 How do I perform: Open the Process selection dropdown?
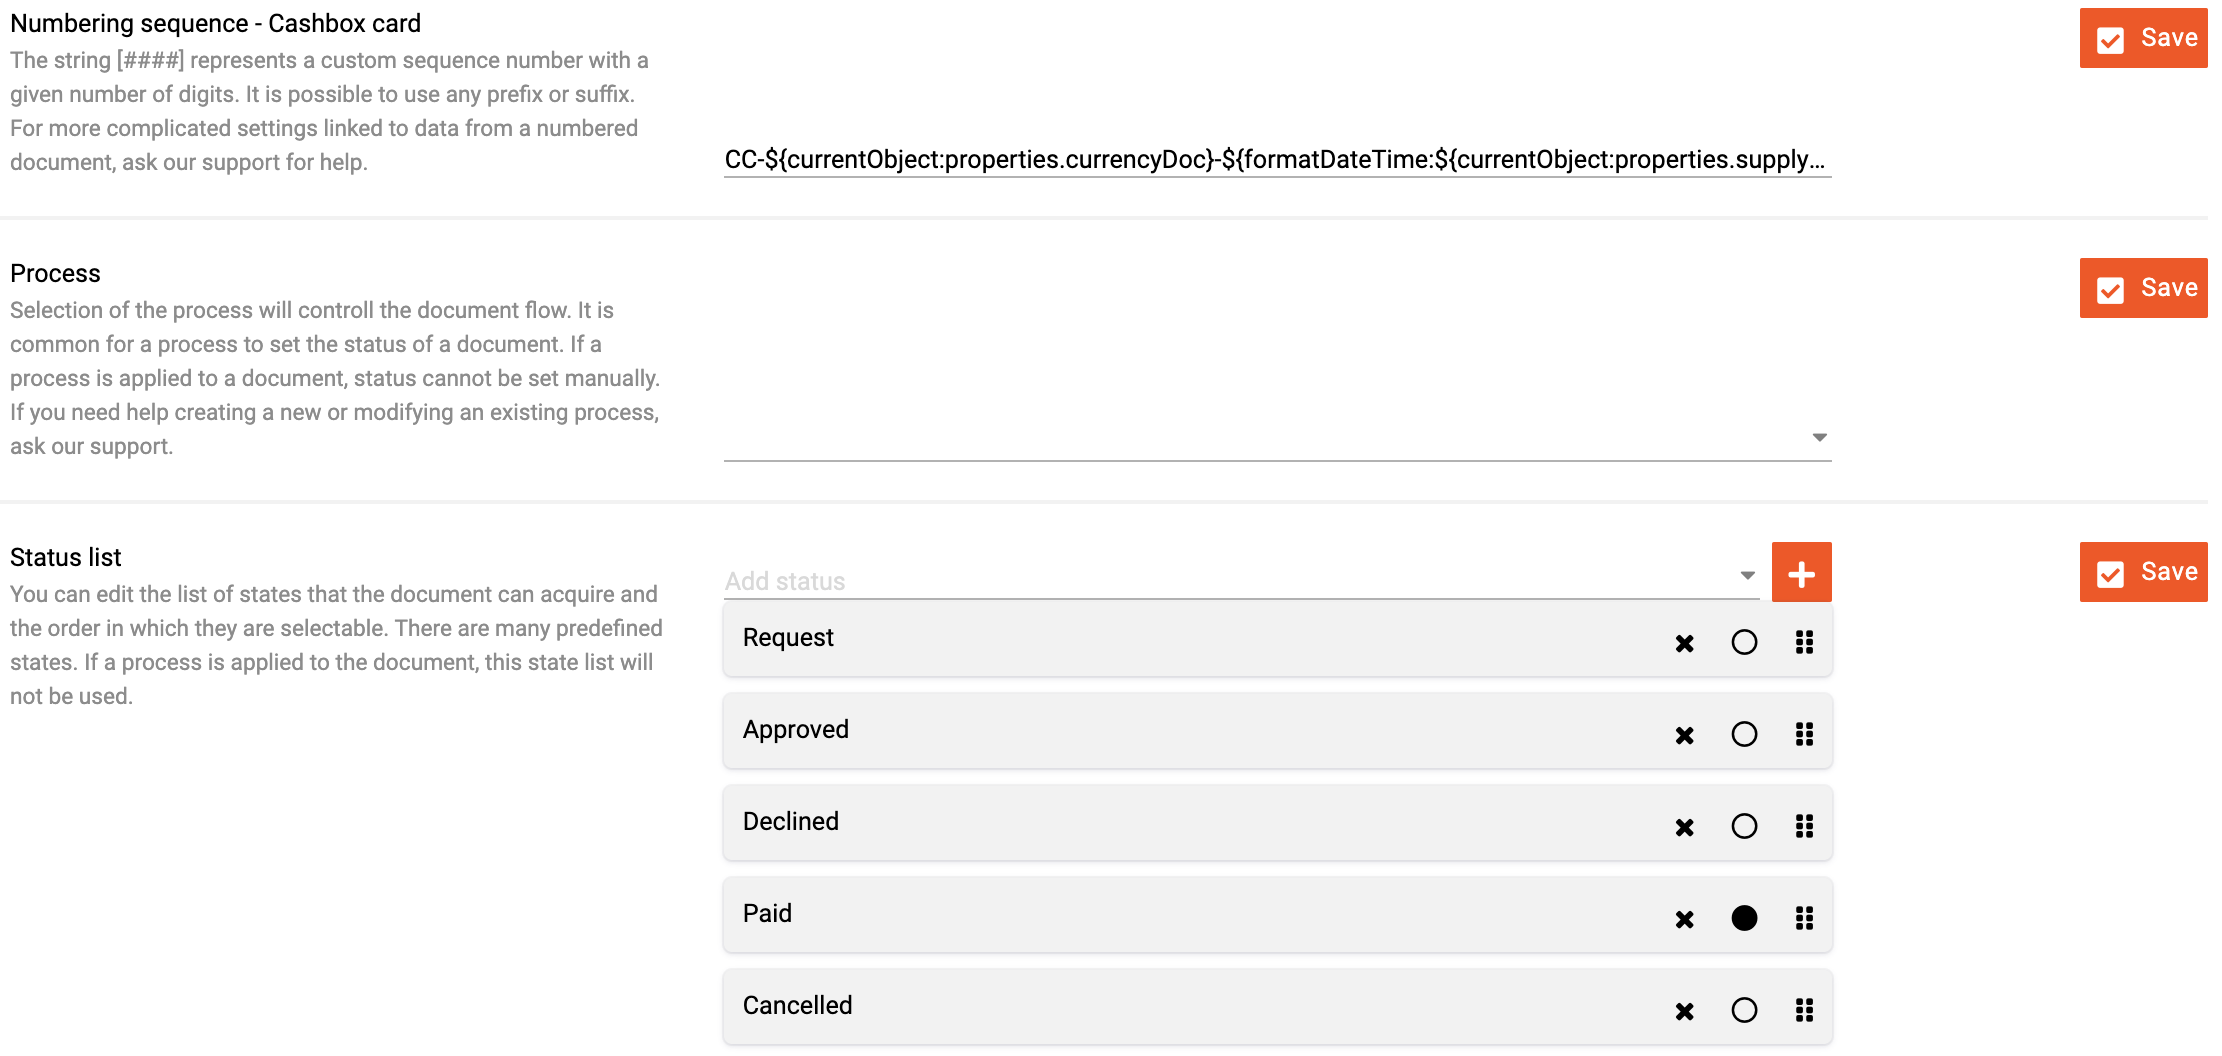point(1277,438)
